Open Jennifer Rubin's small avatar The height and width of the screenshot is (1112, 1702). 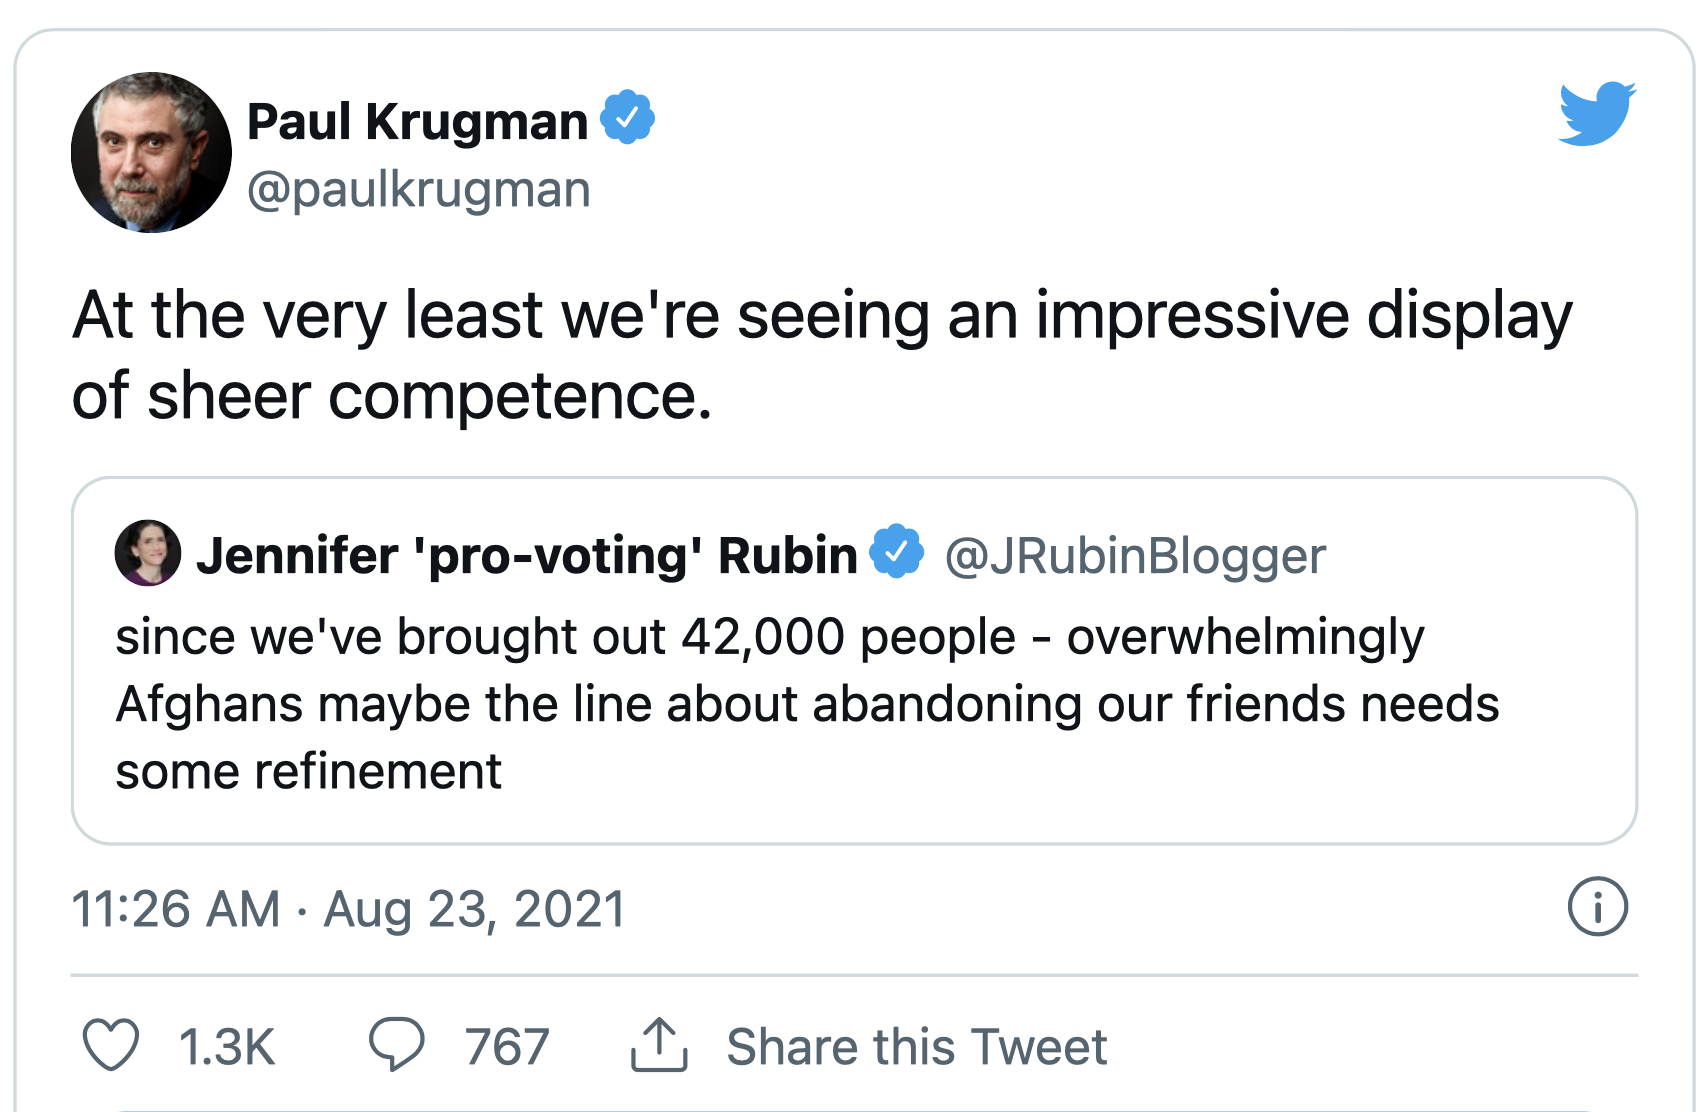[148, 552]
